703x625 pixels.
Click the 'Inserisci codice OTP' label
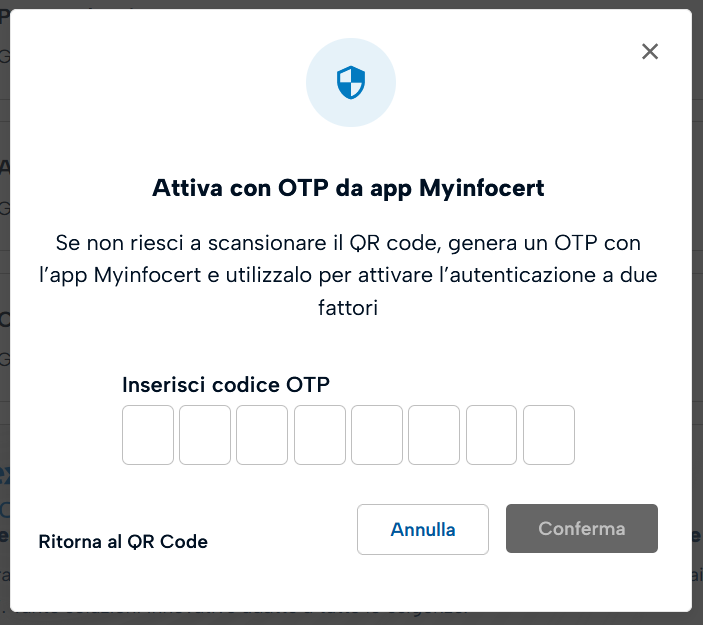[x=225, y=384]
